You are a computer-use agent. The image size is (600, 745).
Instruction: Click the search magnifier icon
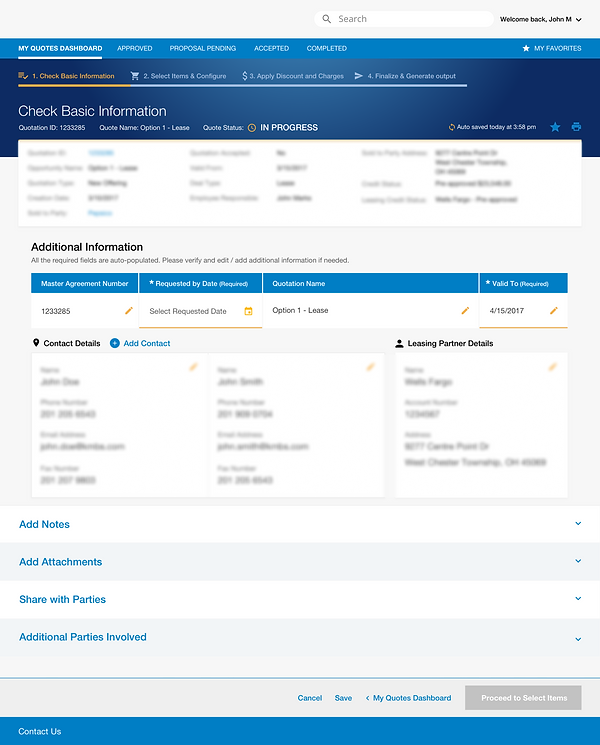click(326, 19)
